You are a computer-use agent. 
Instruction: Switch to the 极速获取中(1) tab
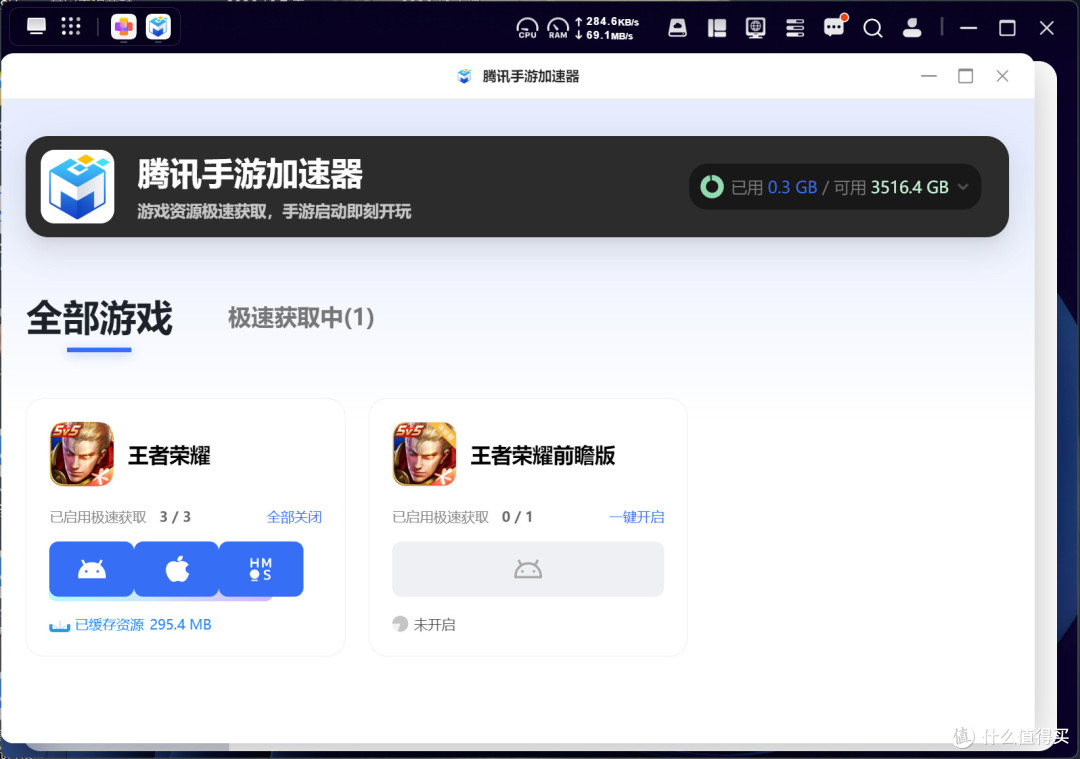[301, 318]
